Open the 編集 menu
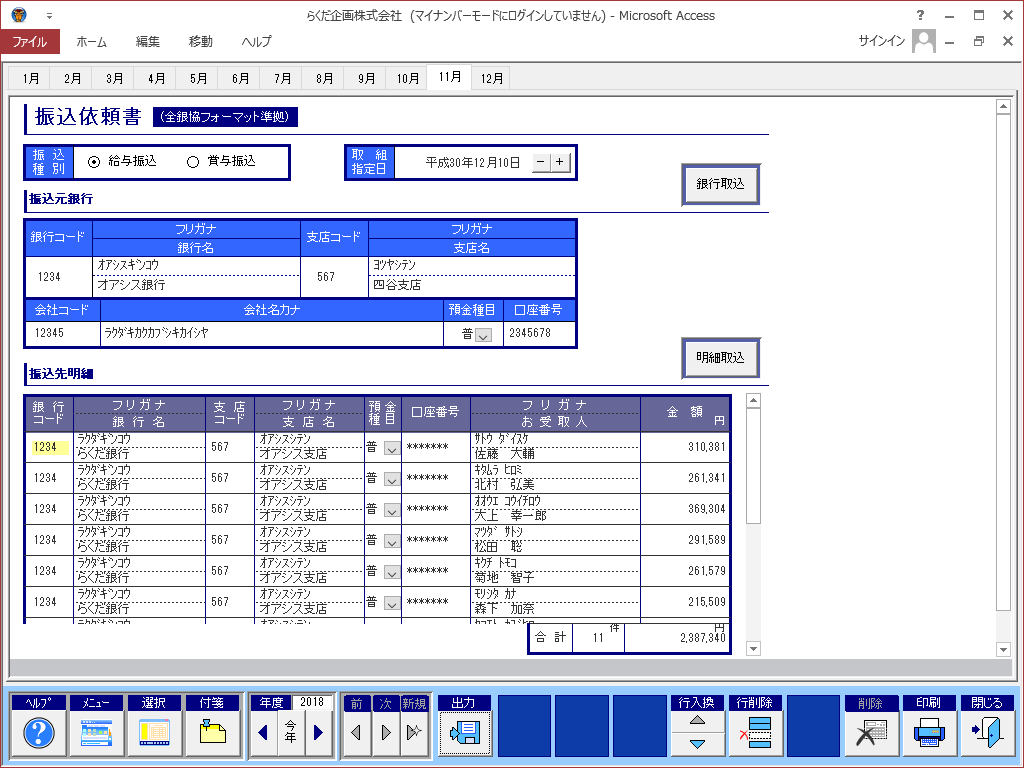The width and height of the screenshot is (1024, 768). click(x=148, y=42)
